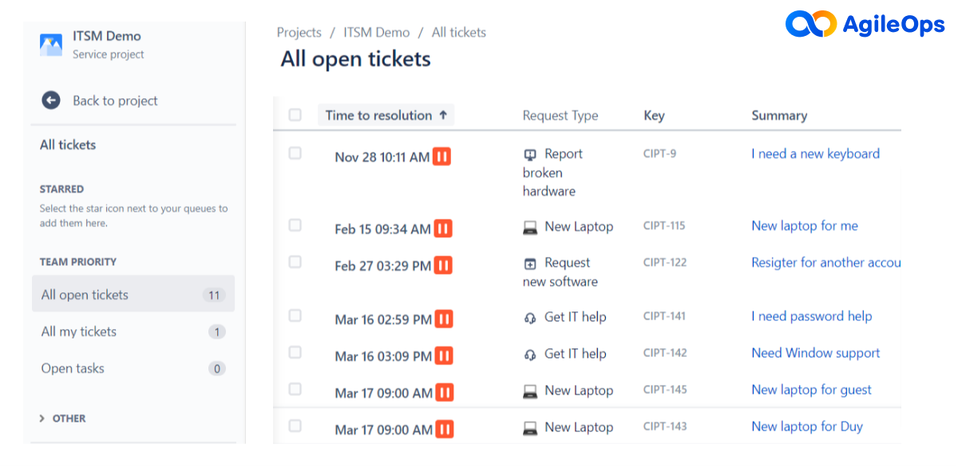This screenshot has height=468, width=958.
Task: Select the All my tickets queue
Action: pos(79,332)
